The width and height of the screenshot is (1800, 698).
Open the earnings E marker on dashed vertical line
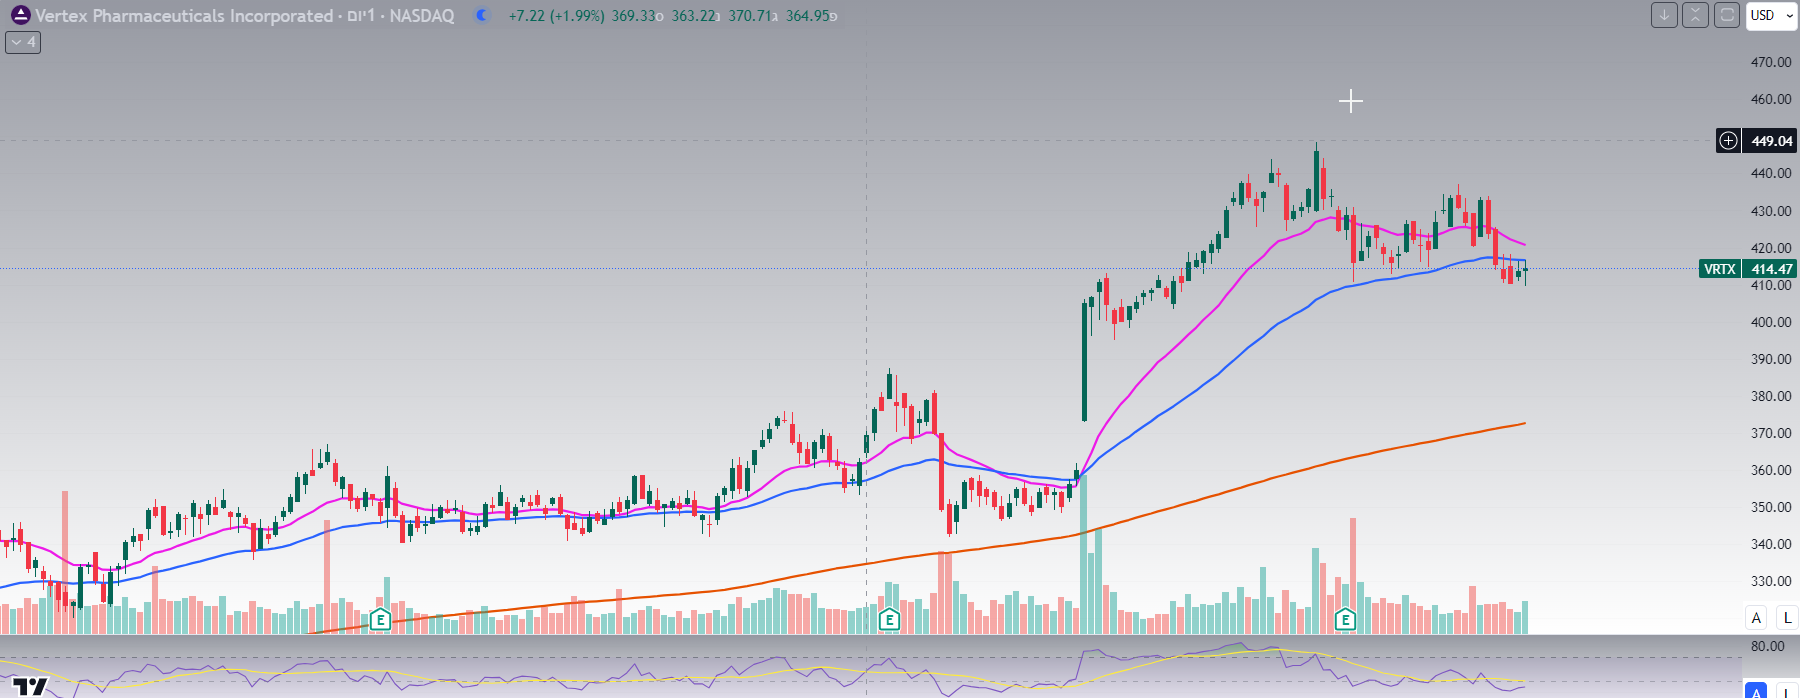[x=889, y=620]
